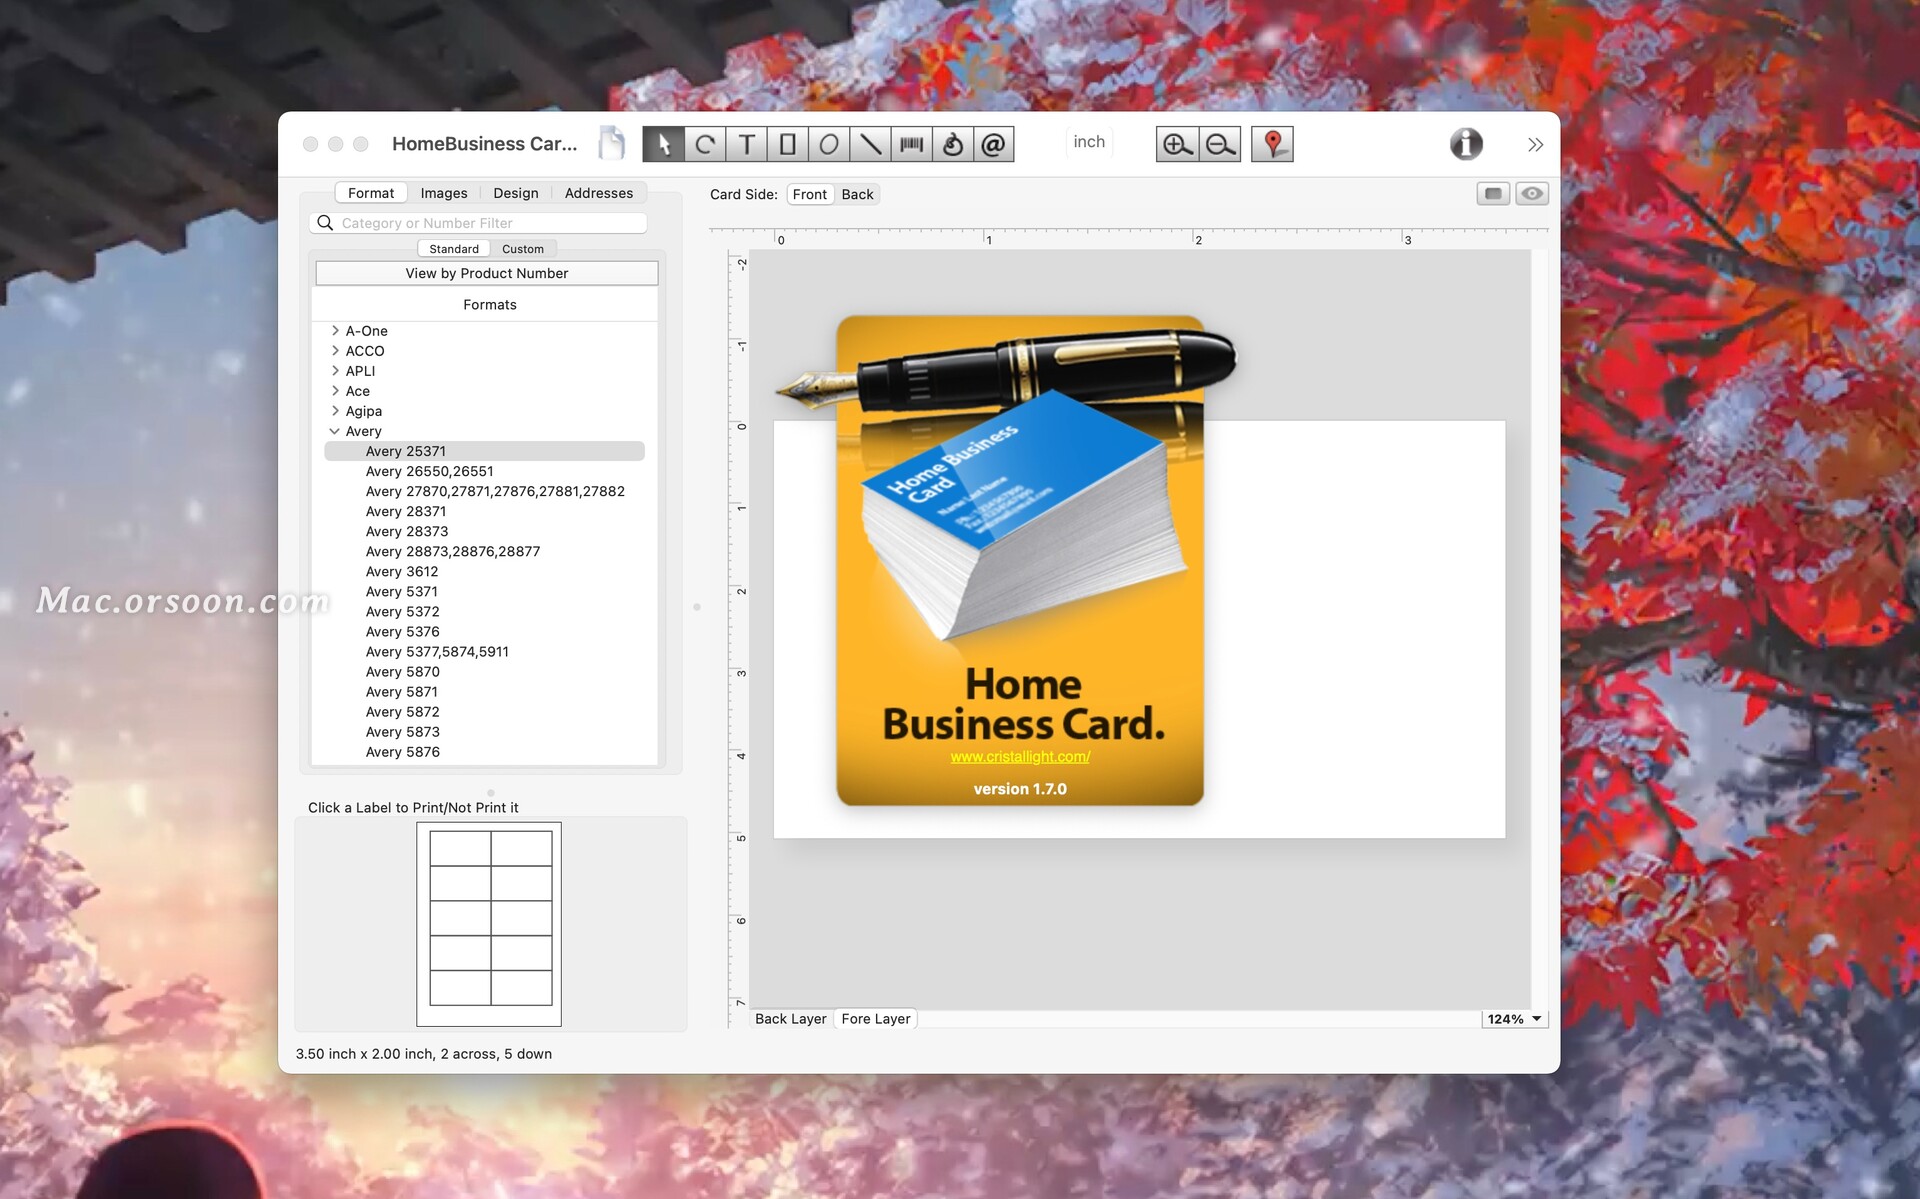Click the document proxy icon in title bar
Image resolution: width=1920 pixels, height=1199 pixels.
[x=611, y=143]
